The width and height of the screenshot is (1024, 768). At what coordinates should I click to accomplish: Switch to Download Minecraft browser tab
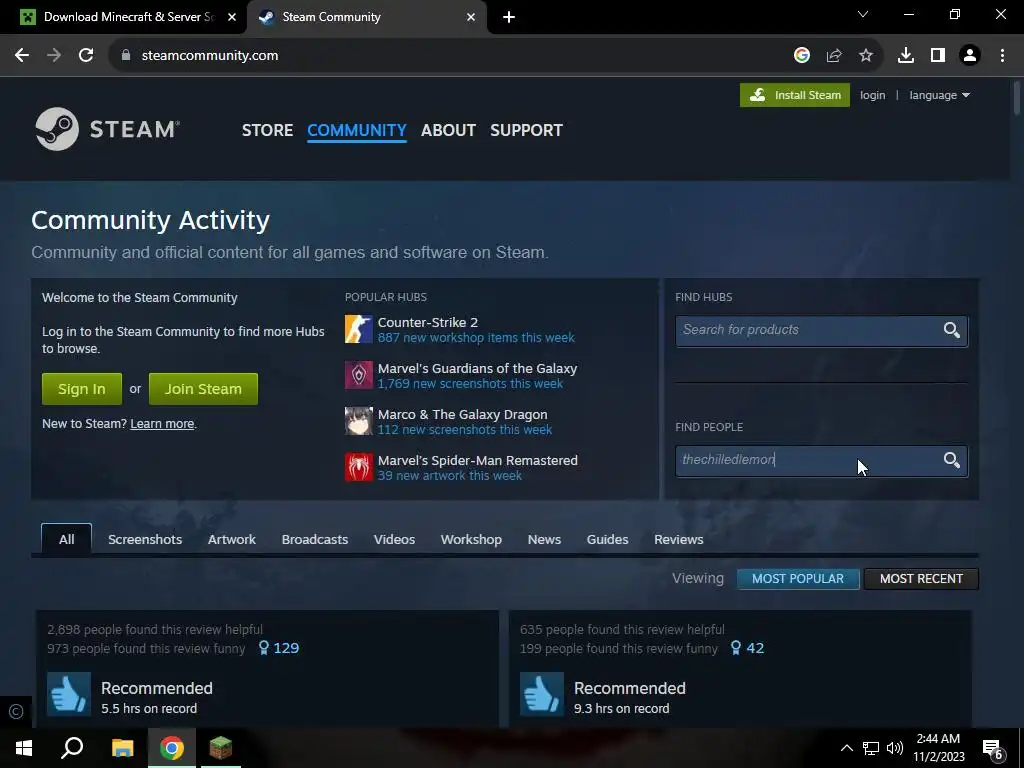pyautogui.click(x=123, y=17)
